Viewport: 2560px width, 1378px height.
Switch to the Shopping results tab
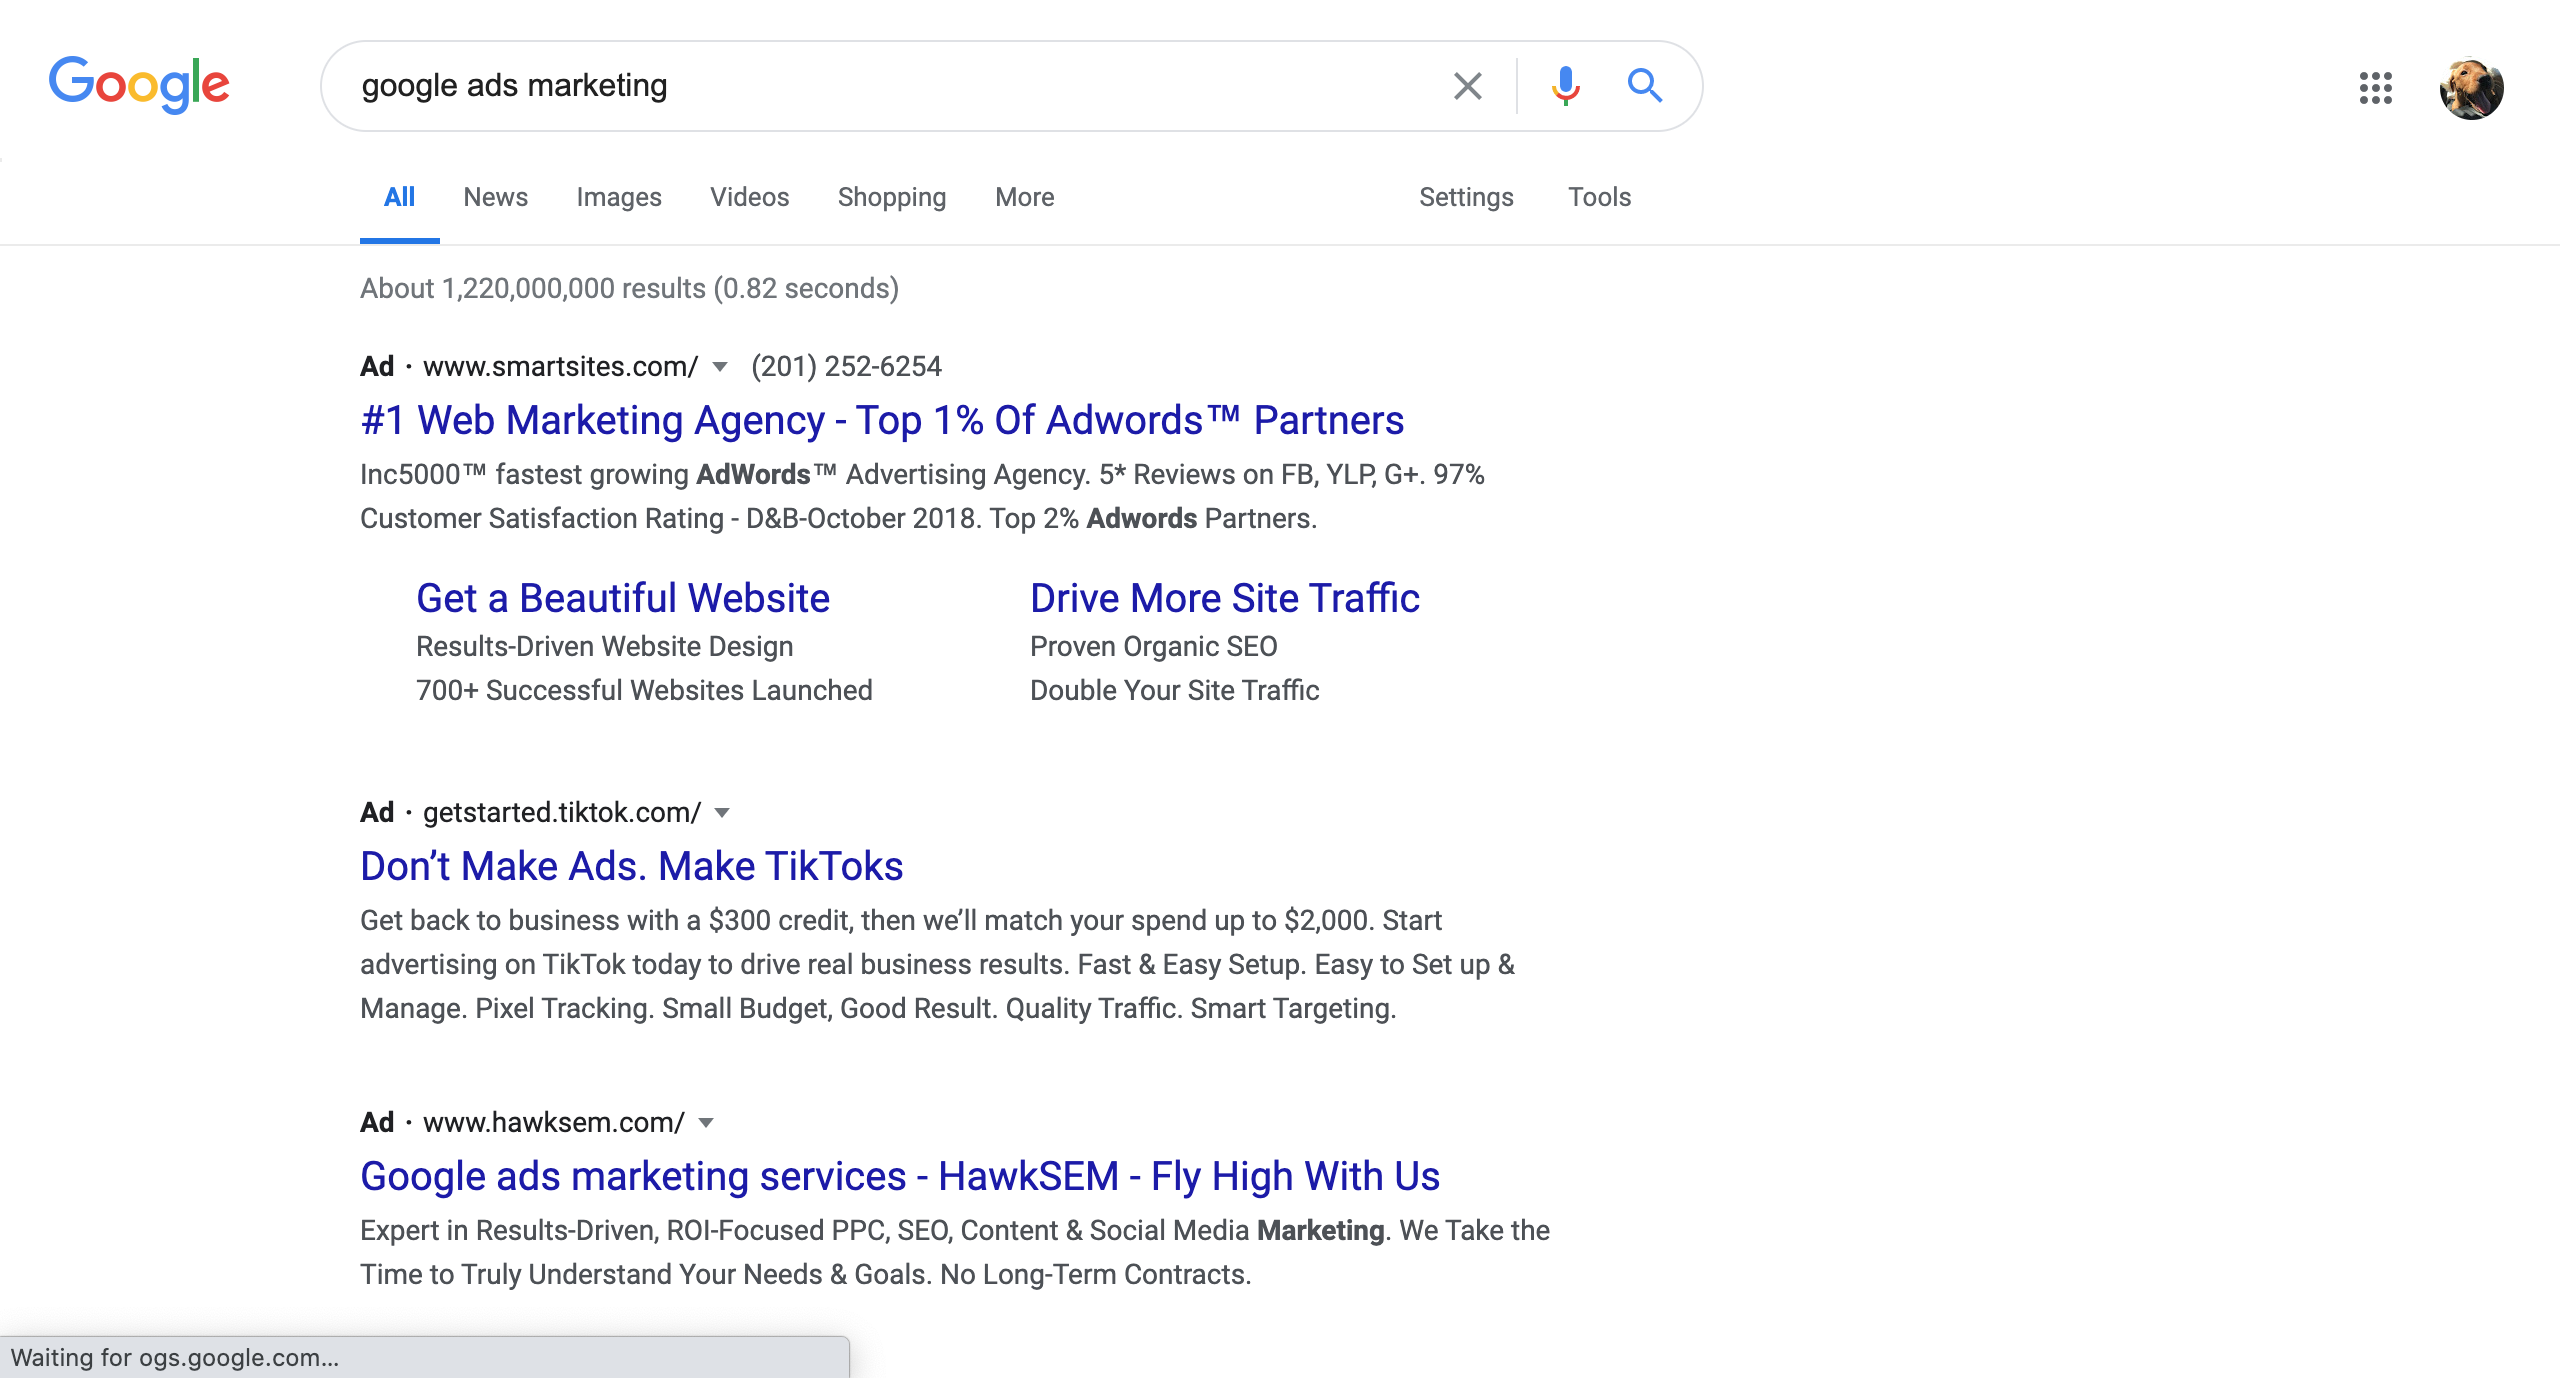[x=891, y=197]
